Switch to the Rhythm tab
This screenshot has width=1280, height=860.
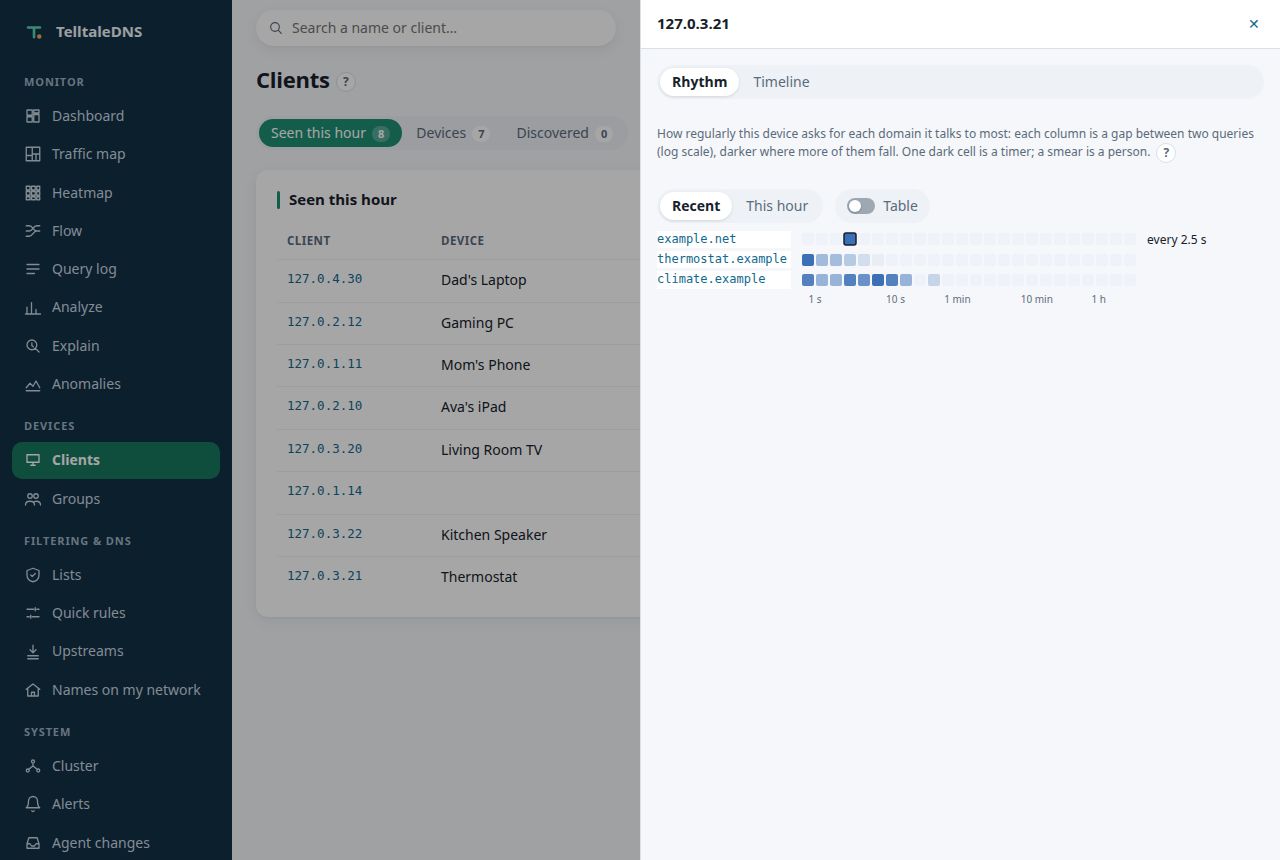(x=699, y=82)
